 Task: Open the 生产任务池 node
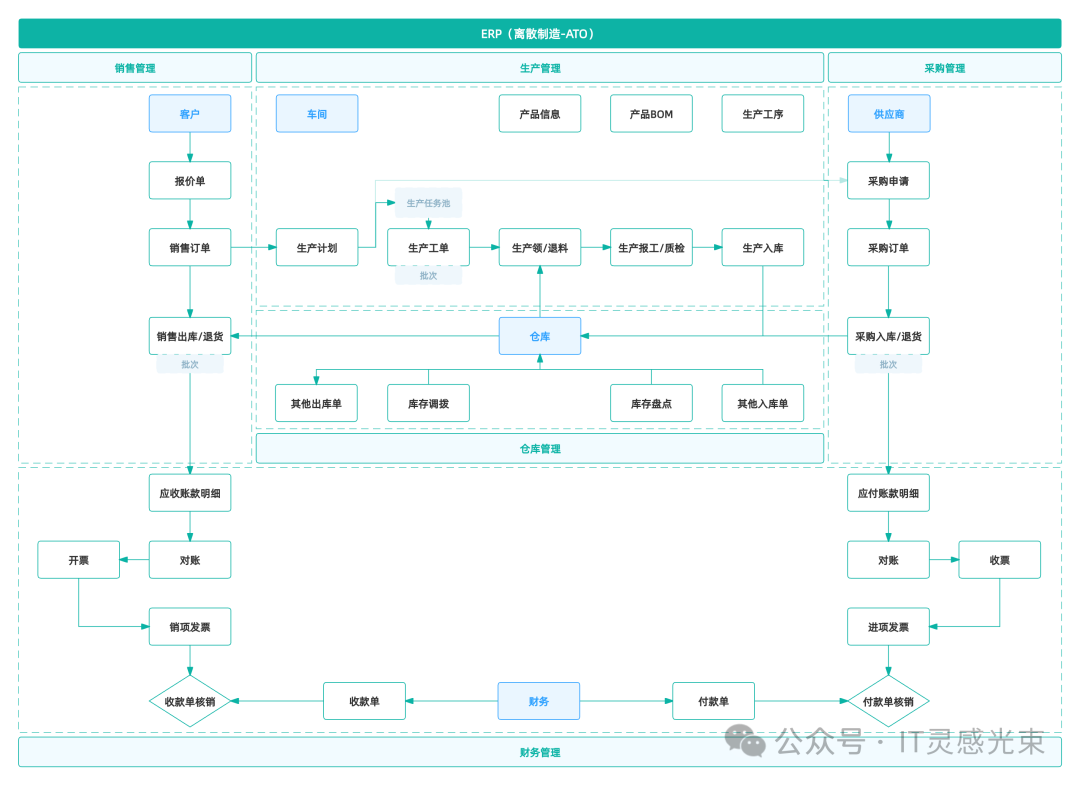(428, 203)
